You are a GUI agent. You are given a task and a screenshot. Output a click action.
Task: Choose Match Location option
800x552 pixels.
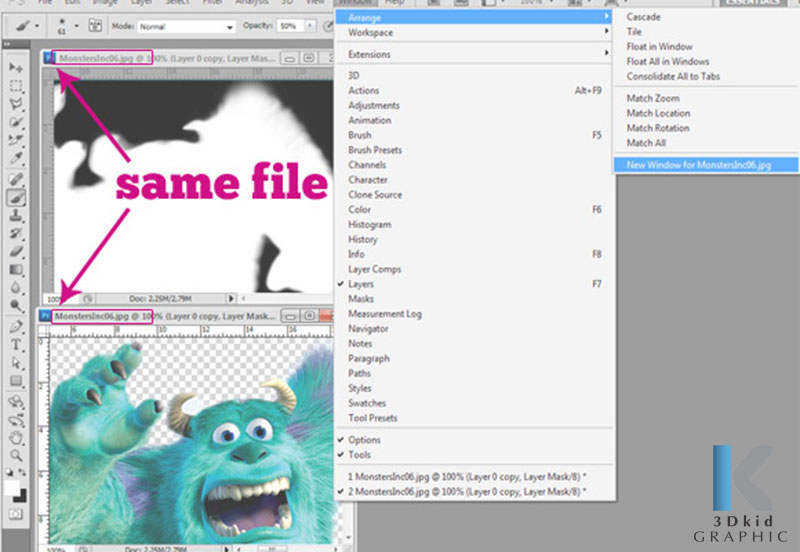coord(706,113)
